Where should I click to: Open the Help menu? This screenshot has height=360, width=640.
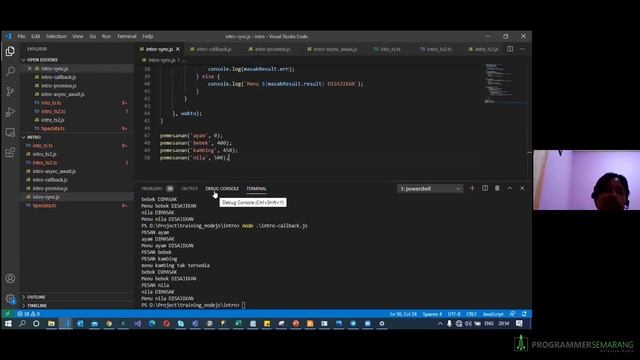[148, 36]
